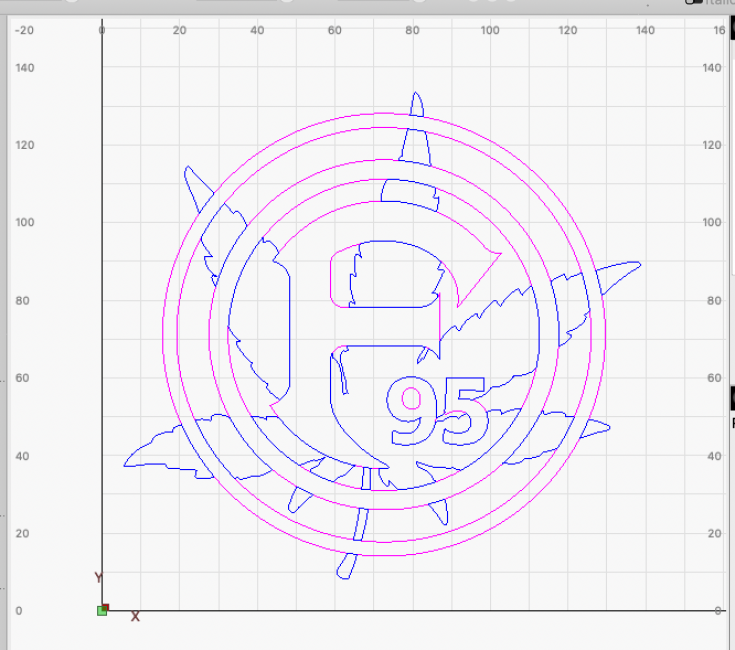Click the red X axis label

[135, 617]
